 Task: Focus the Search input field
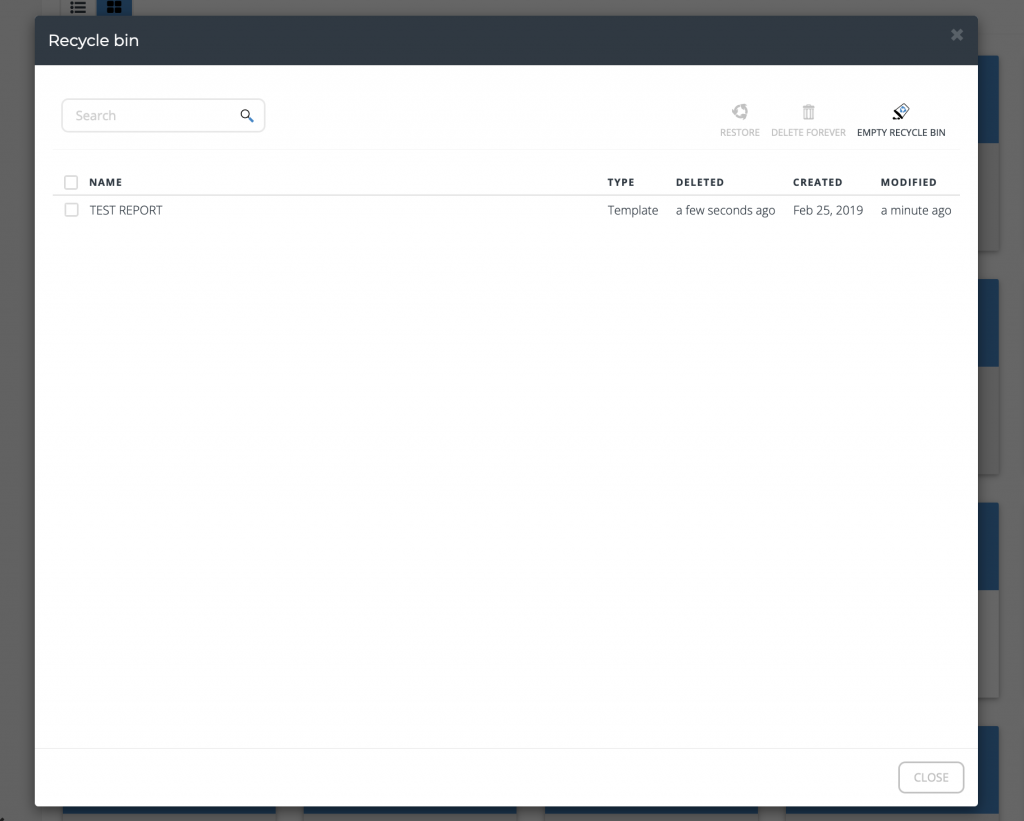(x=150, y=116)
